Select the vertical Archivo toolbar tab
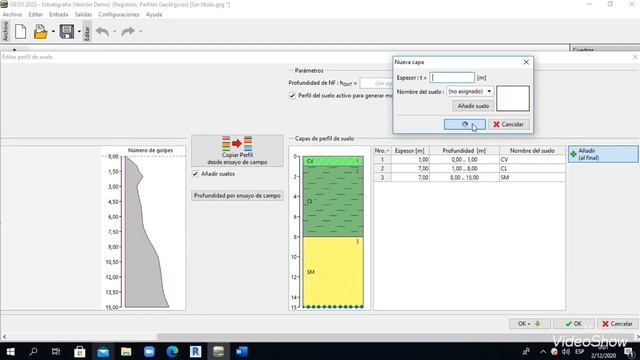Screen dimensions: 640x360 5,31
